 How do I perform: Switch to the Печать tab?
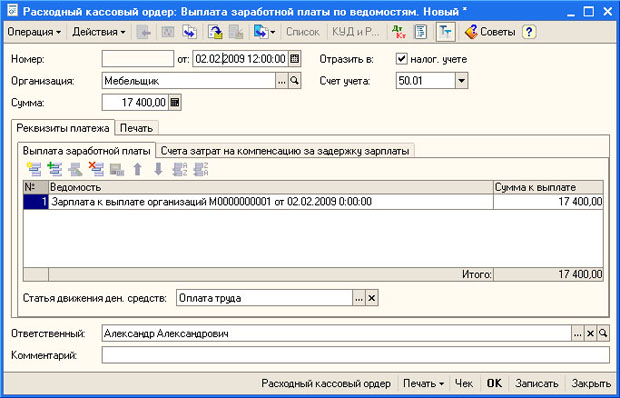click(136, 128)
